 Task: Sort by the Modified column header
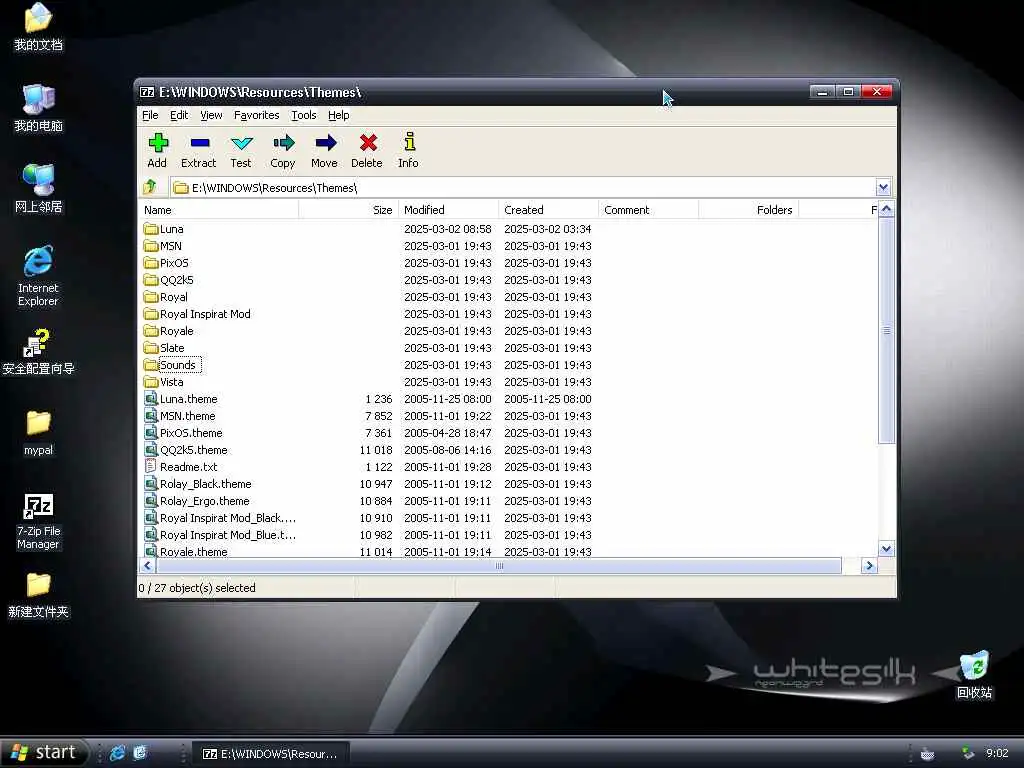tap(449, 210)
